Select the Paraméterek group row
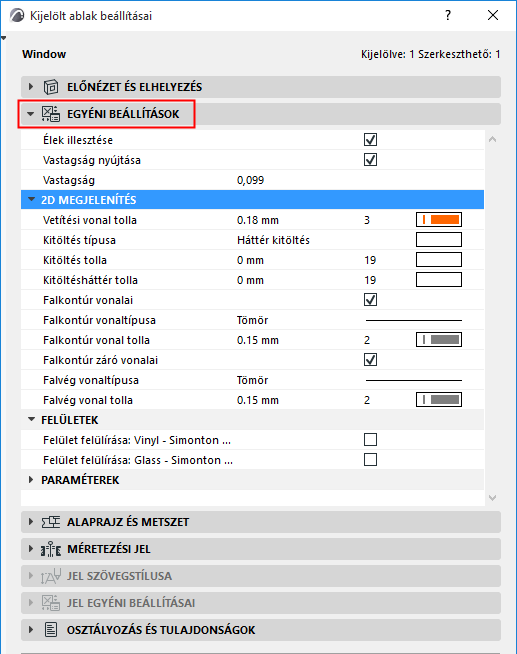 [253, 480]
